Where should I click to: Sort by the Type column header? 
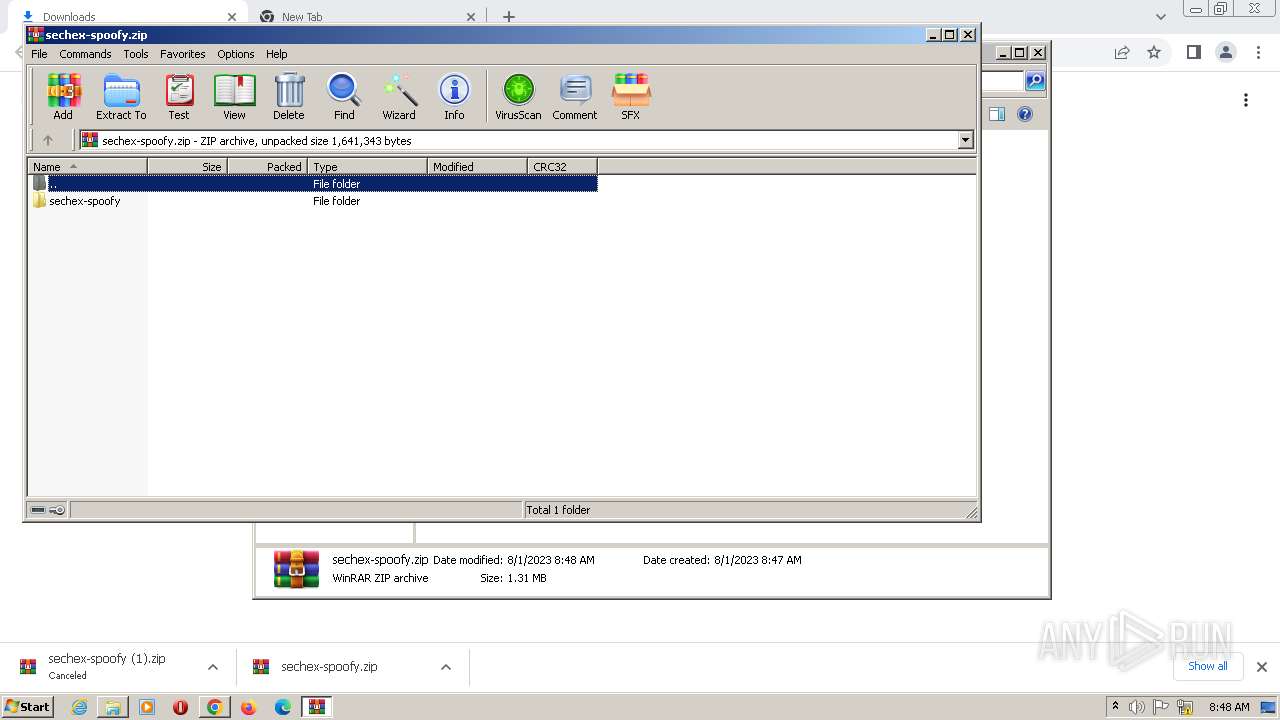tap(367, 167)
